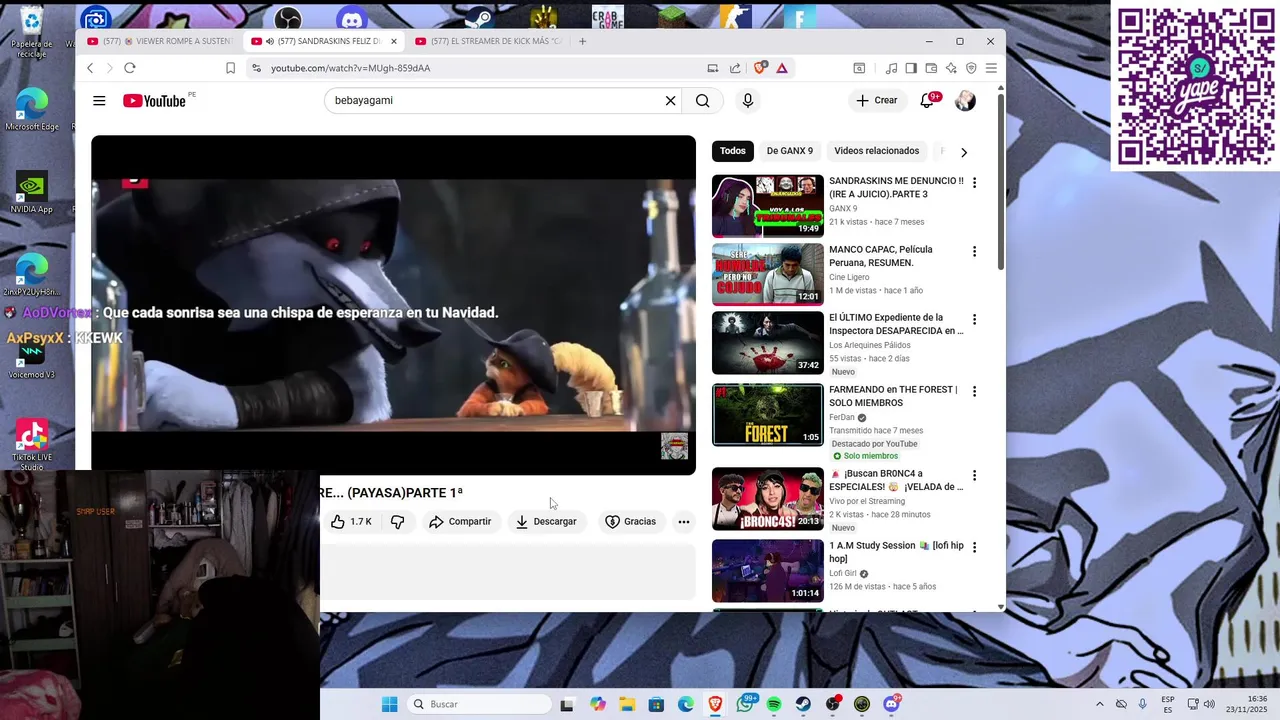
Task: Reload the page
Action: pos(130,68)
